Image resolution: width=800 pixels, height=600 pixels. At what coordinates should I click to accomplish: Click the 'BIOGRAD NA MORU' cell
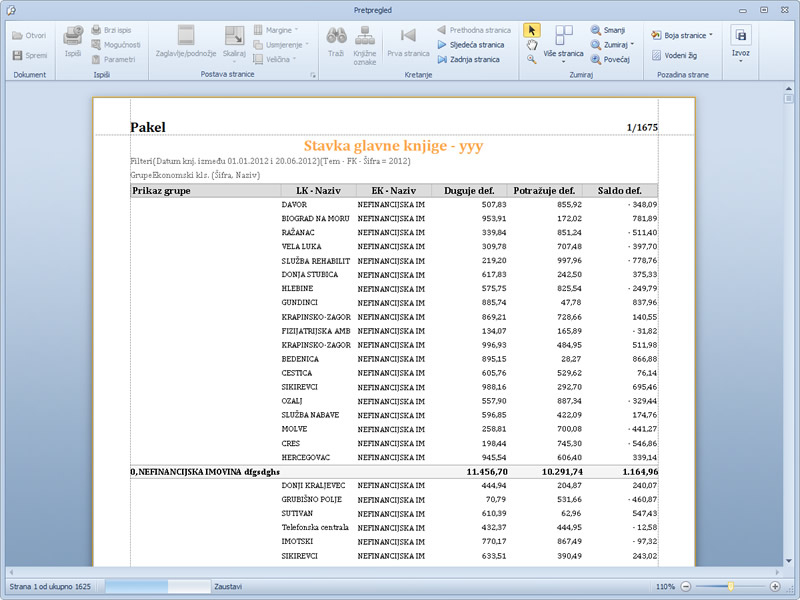click(x=315, y=218)
